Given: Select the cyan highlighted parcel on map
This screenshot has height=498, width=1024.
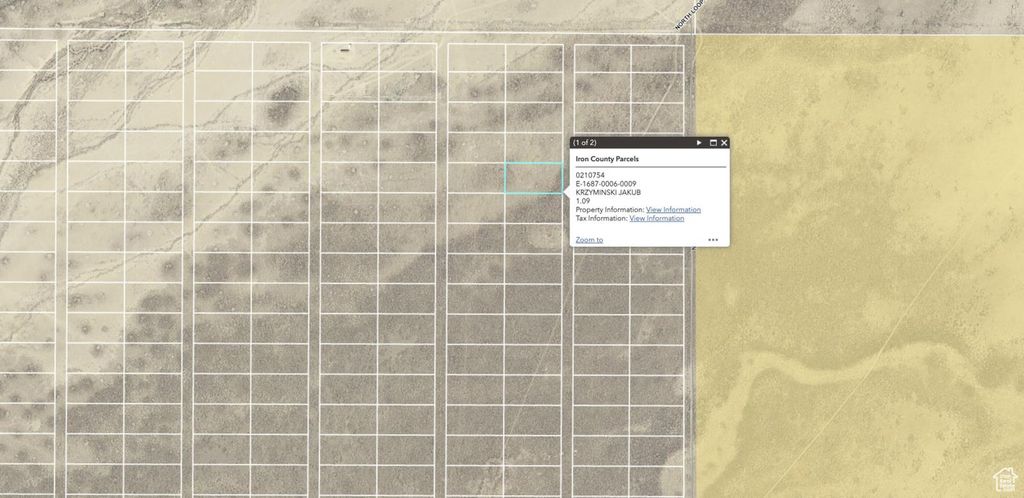Looking at the screenshot, I should [x=533, y=178].
